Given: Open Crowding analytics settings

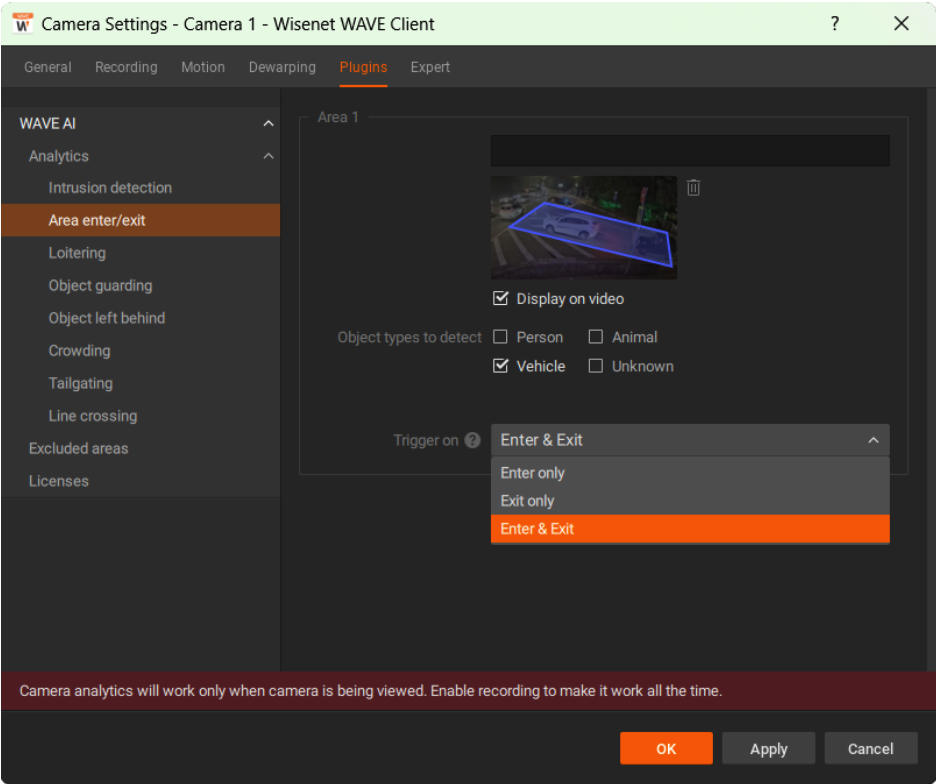Looking at the screenshot, I should pyautogui.click(x=140, y=350).
